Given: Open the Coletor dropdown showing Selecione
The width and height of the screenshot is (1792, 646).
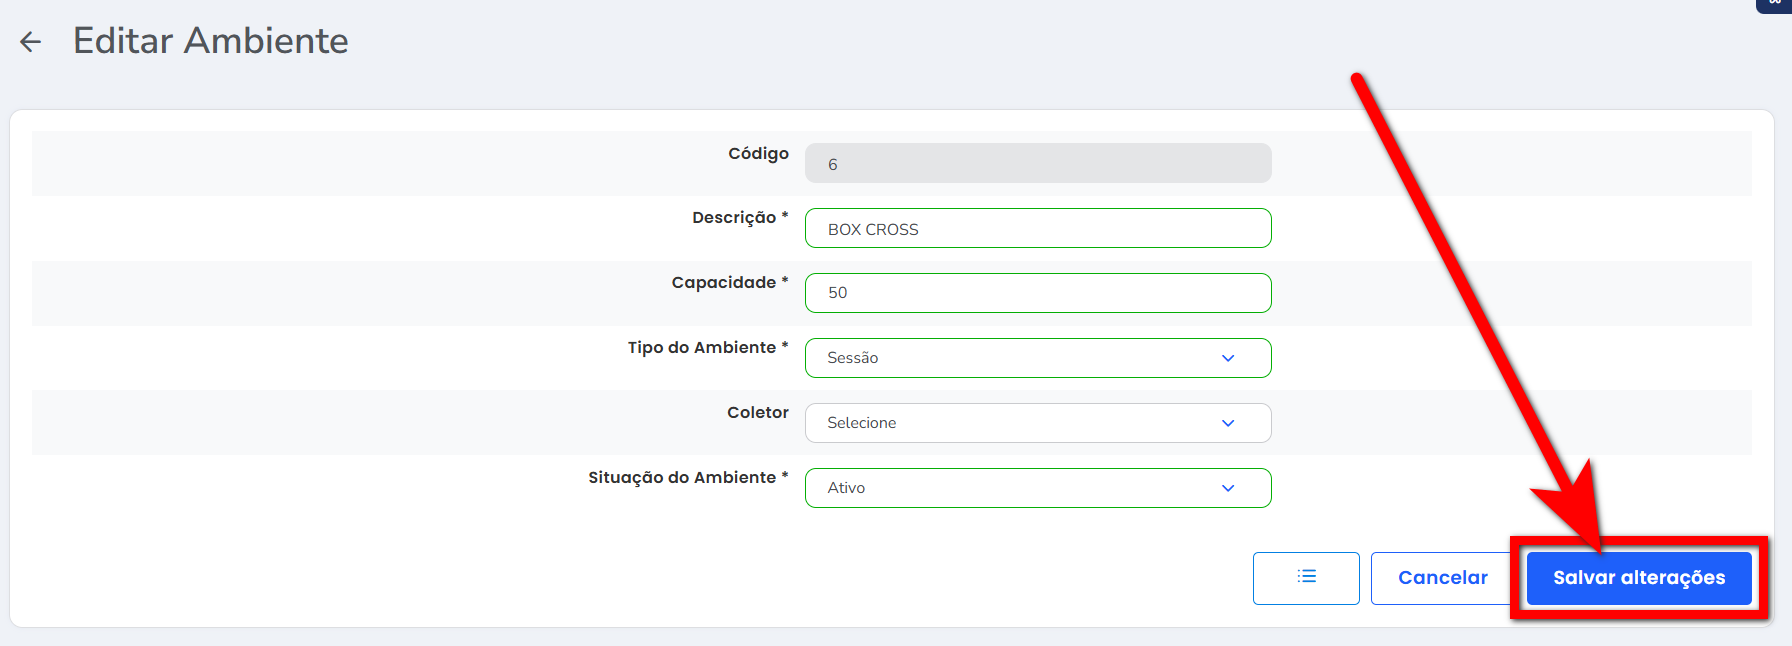Looking at the screenshot, I should [x=1020, y=423].
